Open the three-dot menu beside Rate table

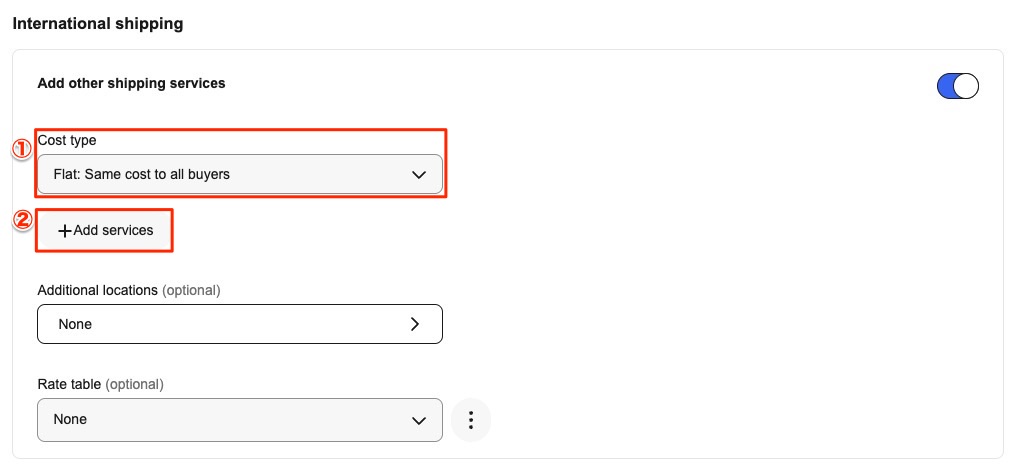(x=472, y=421)
